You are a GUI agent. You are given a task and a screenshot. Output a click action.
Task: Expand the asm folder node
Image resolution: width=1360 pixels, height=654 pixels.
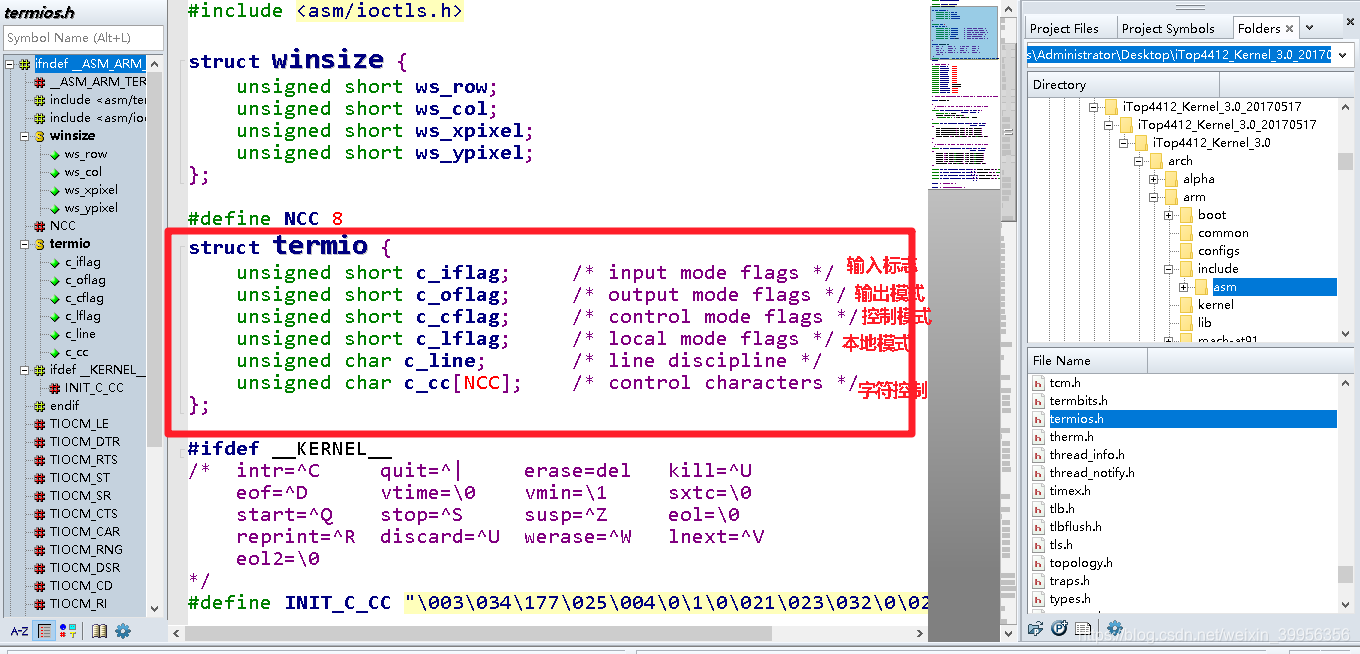(1183, 287)
